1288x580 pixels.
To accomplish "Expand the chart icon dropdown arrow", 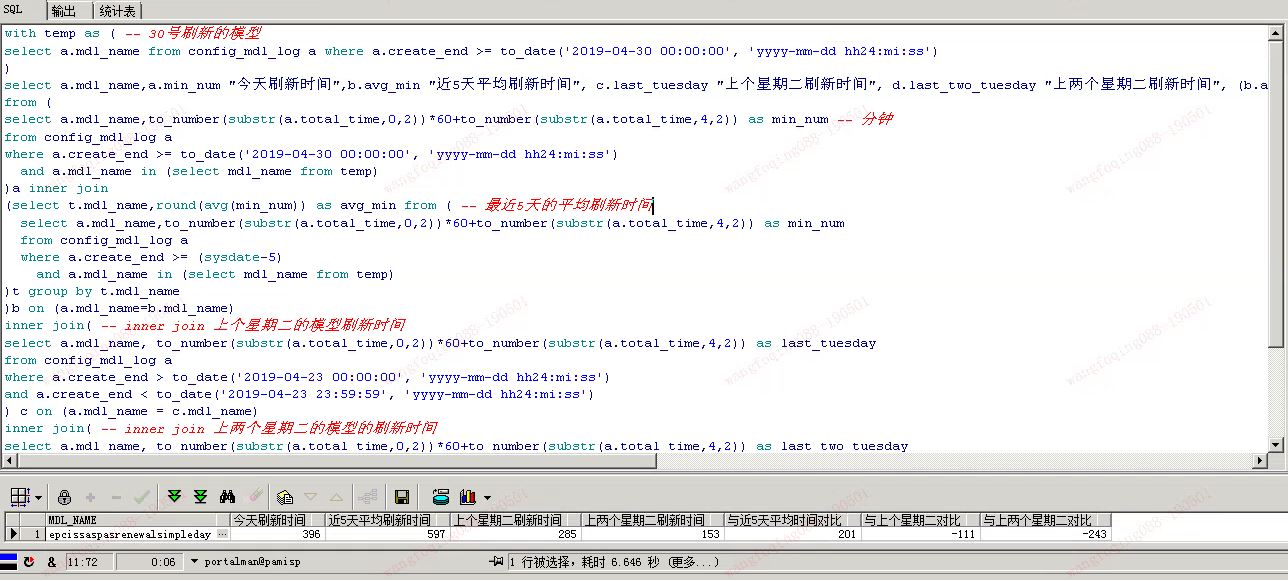I will coord(487,497).
